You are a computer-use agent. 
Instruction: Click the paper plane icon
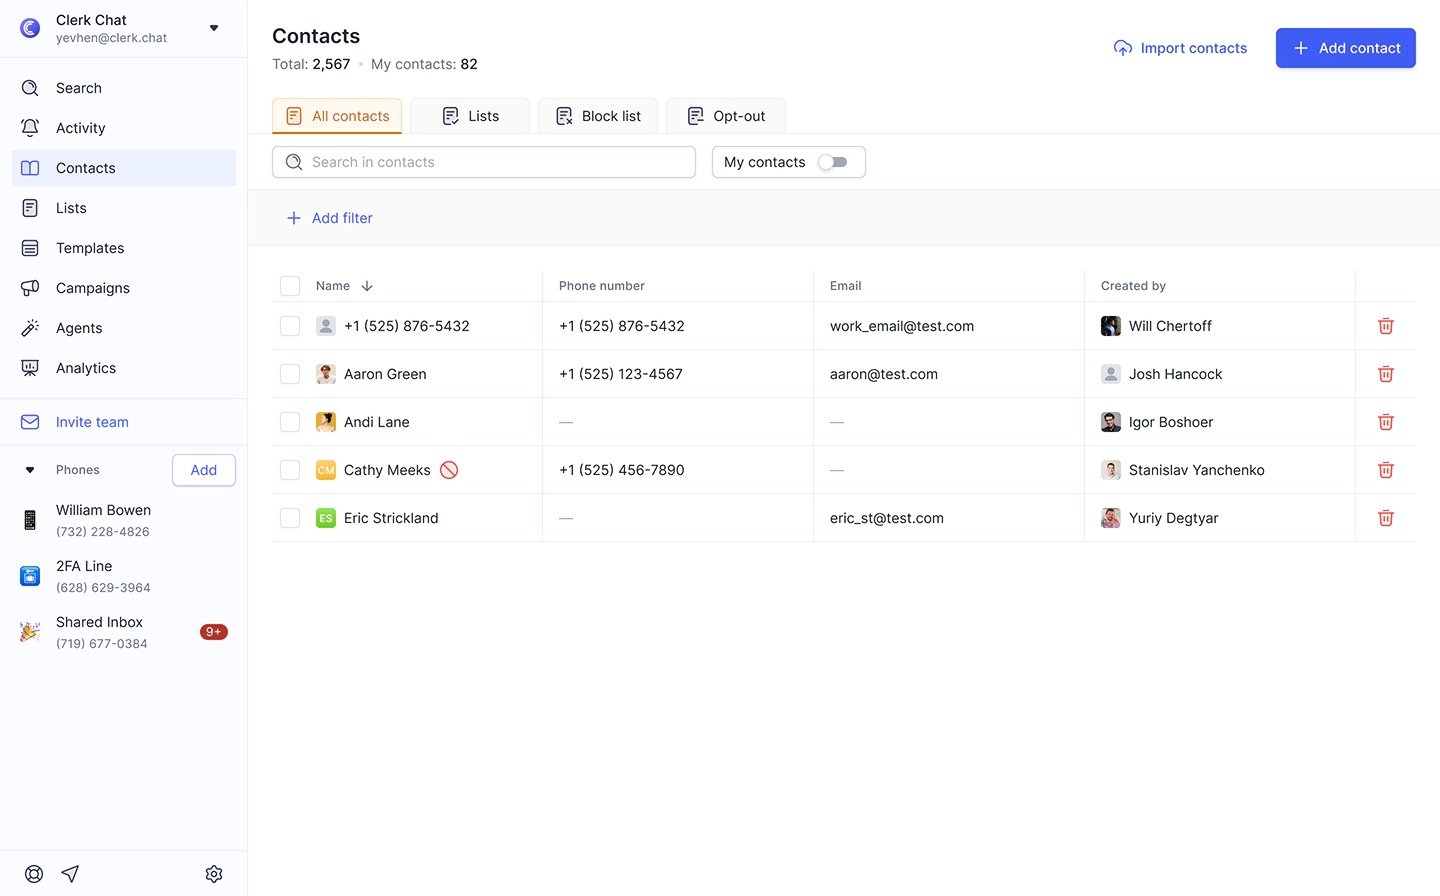click(x=70, y=874)
